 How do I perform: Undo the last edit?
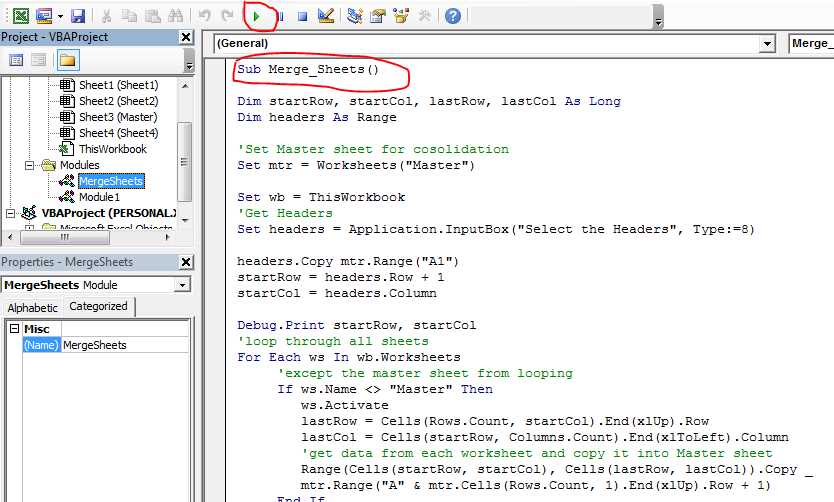tap(204, 16)
